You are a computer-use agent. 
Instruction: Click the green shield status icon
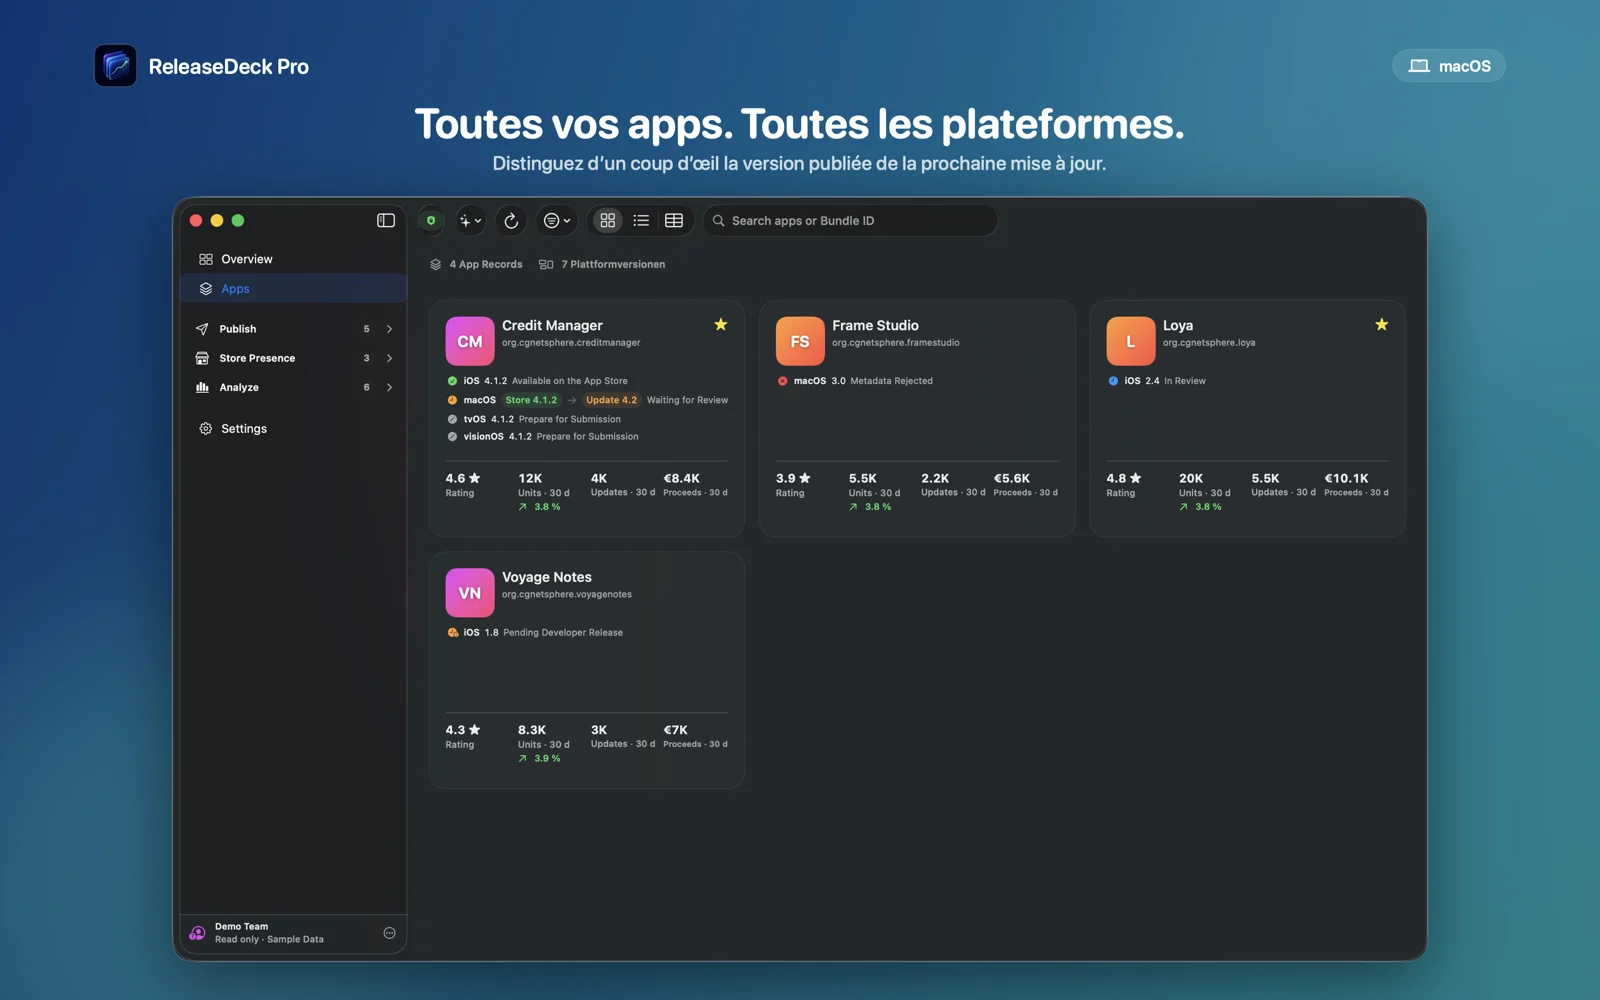pyautogui.click(x=431, y=220)
